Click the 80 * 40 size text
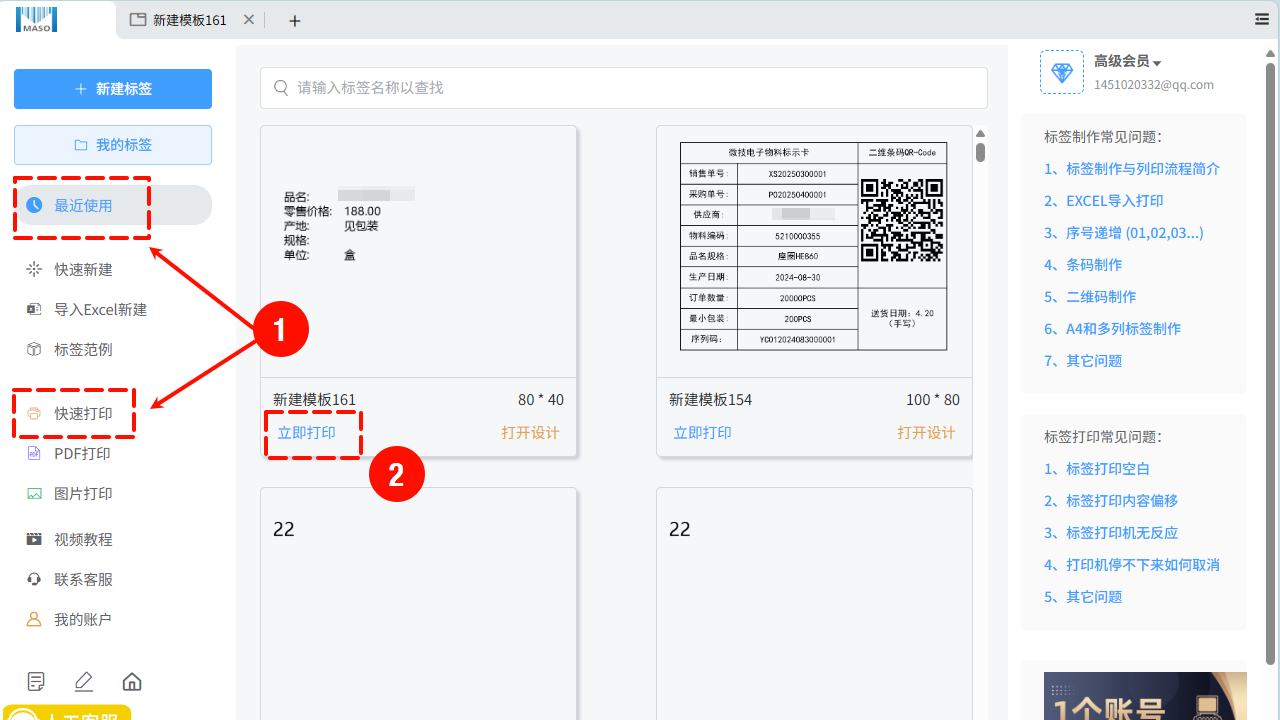The width and height of the screenshot is (1280, 720). pos(541,400)
